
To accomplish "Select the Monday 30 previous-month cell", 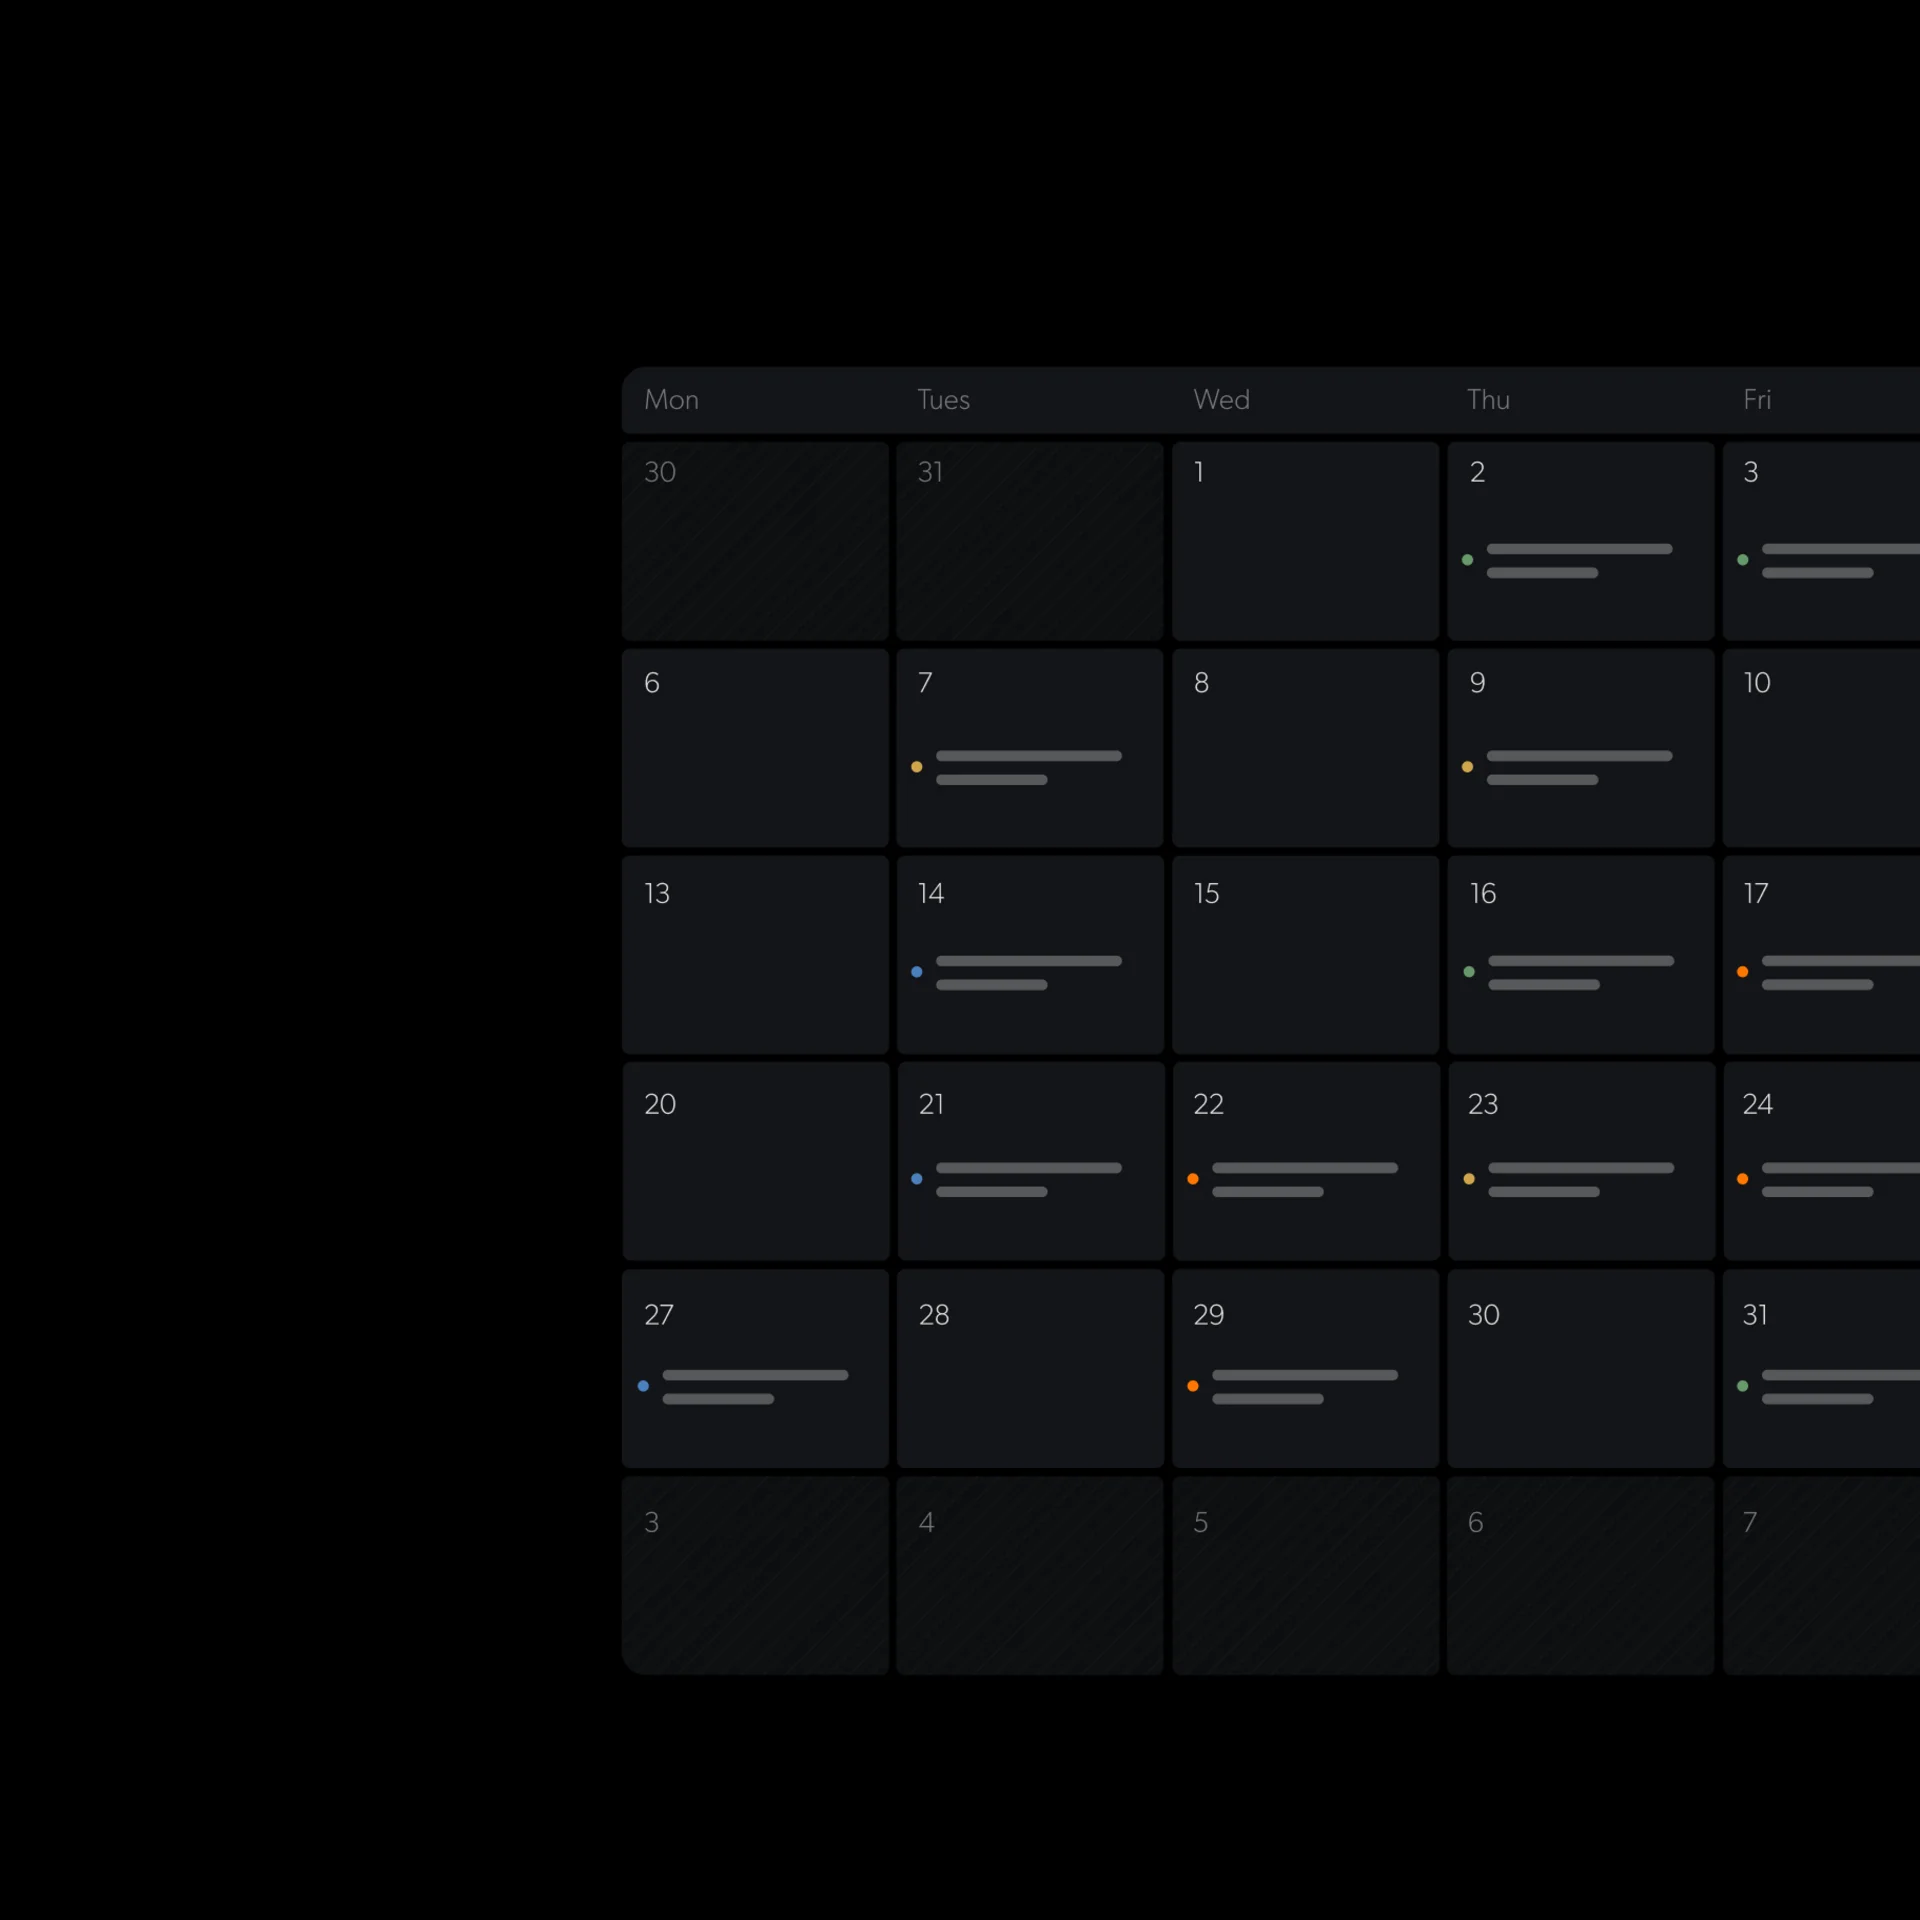I will point(755,541).
